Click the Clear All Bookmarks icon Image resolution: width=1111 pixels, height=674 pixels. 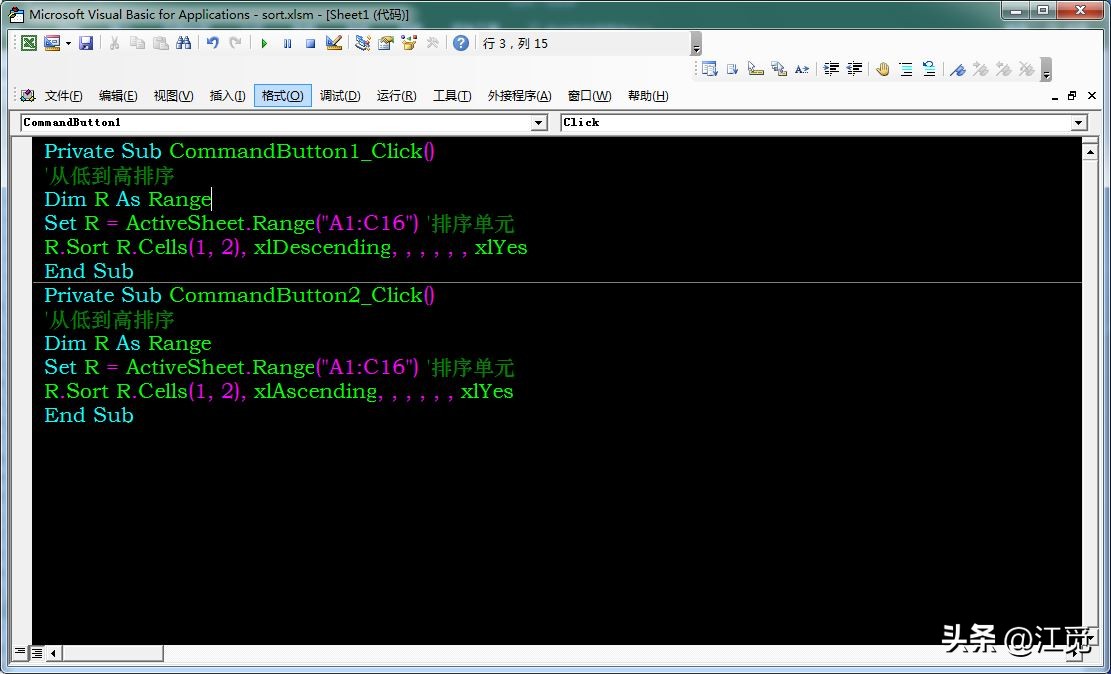click(x=1027, y=69)
